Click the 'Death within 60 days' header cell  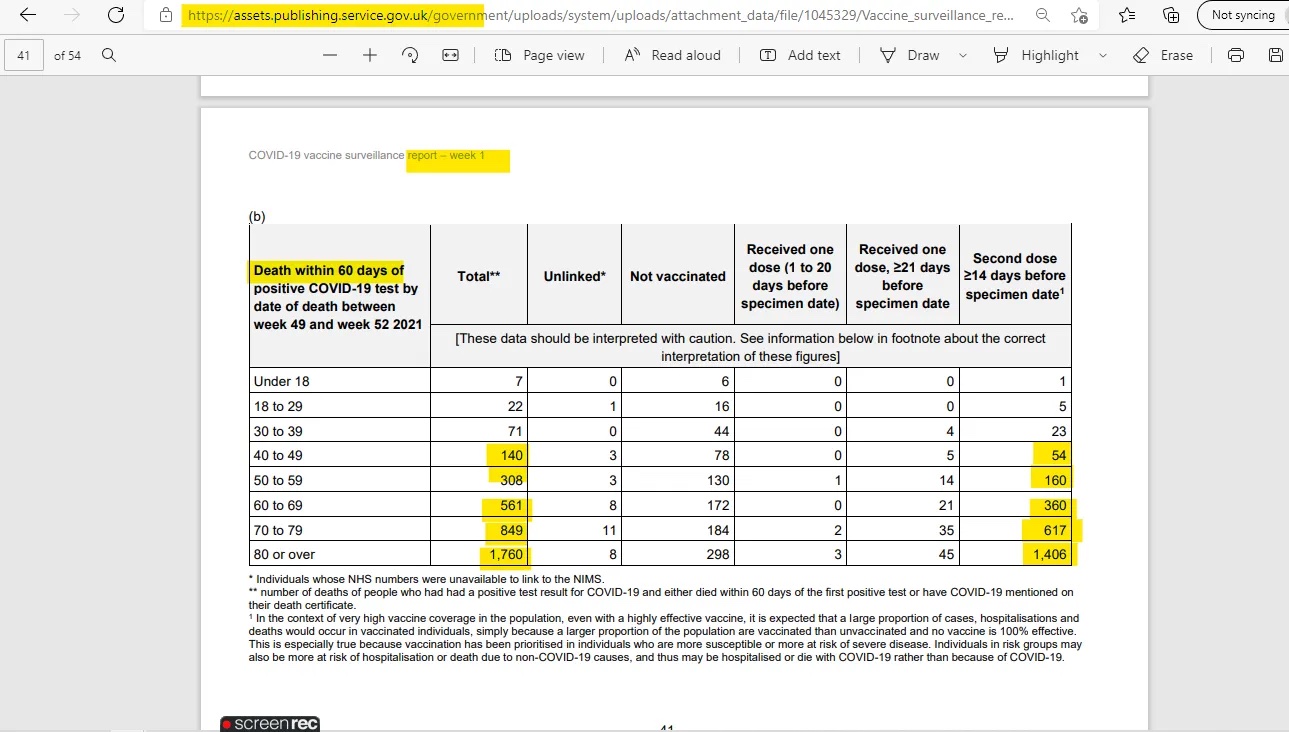pyautogui.click(x=340, y=297)
